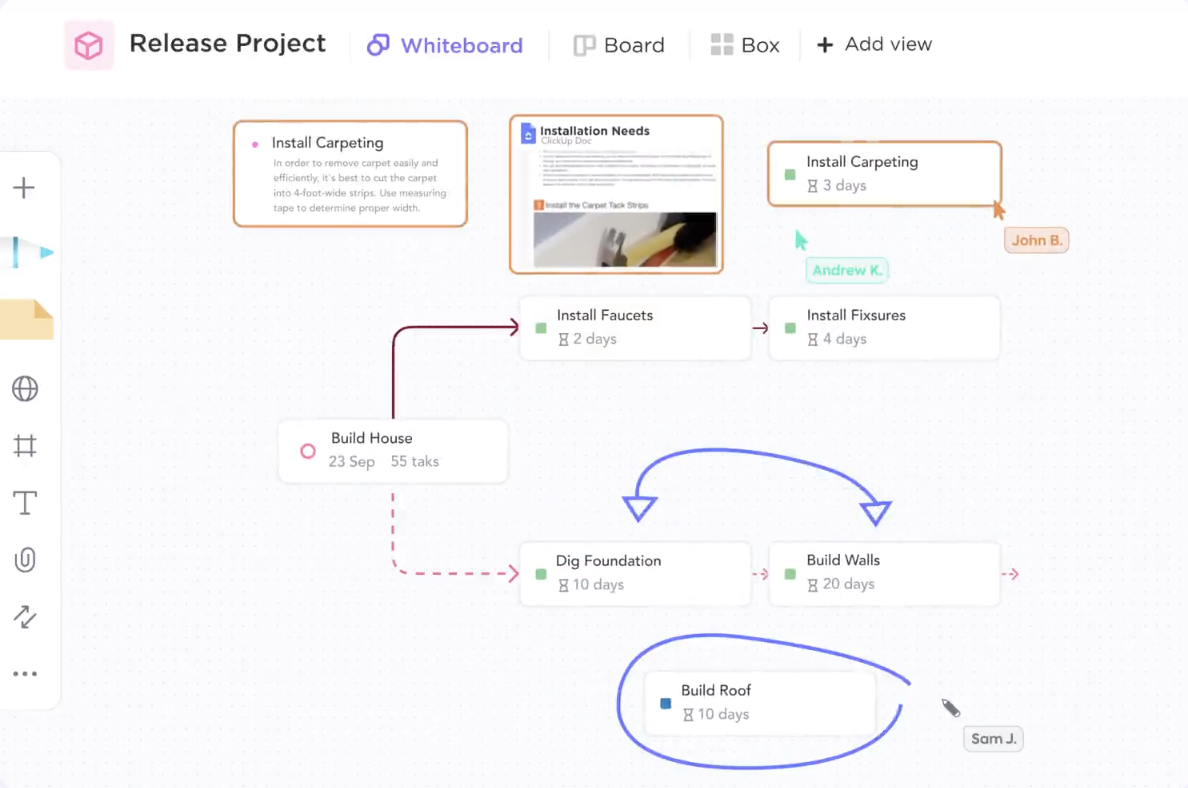
Task: Open the attachment paperclip tool
Action: tap(25, 560)
